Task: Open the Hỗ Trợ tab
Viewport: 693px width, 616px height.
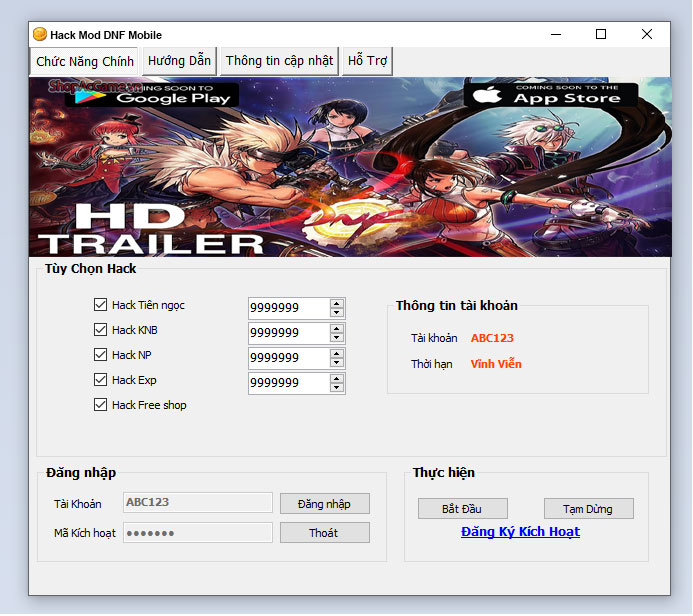Action: 367,61
